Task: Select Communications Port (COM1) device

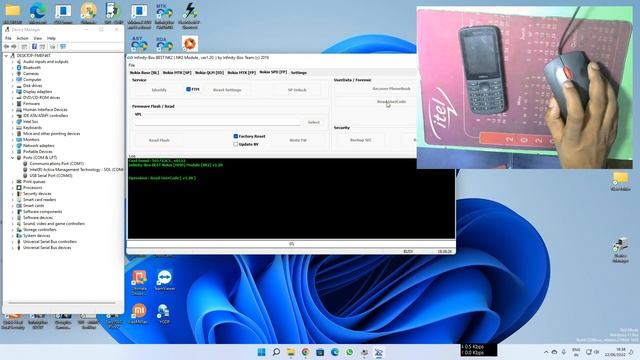Action: (56, 163)
